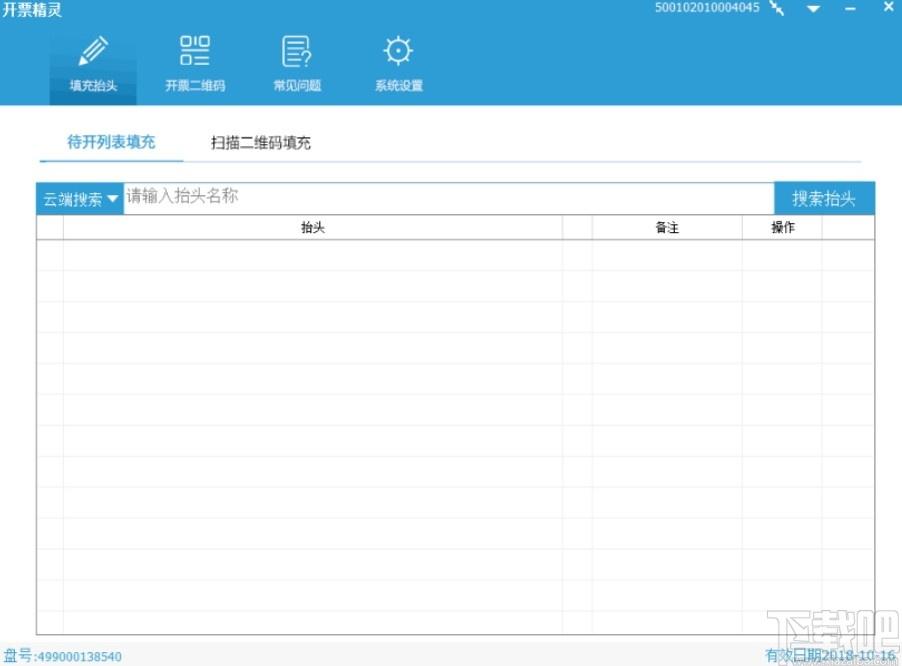The height and width of the screenshot is (666, 902).
Task: Click the tax number 500102010004045
Action: click(707, 7)
